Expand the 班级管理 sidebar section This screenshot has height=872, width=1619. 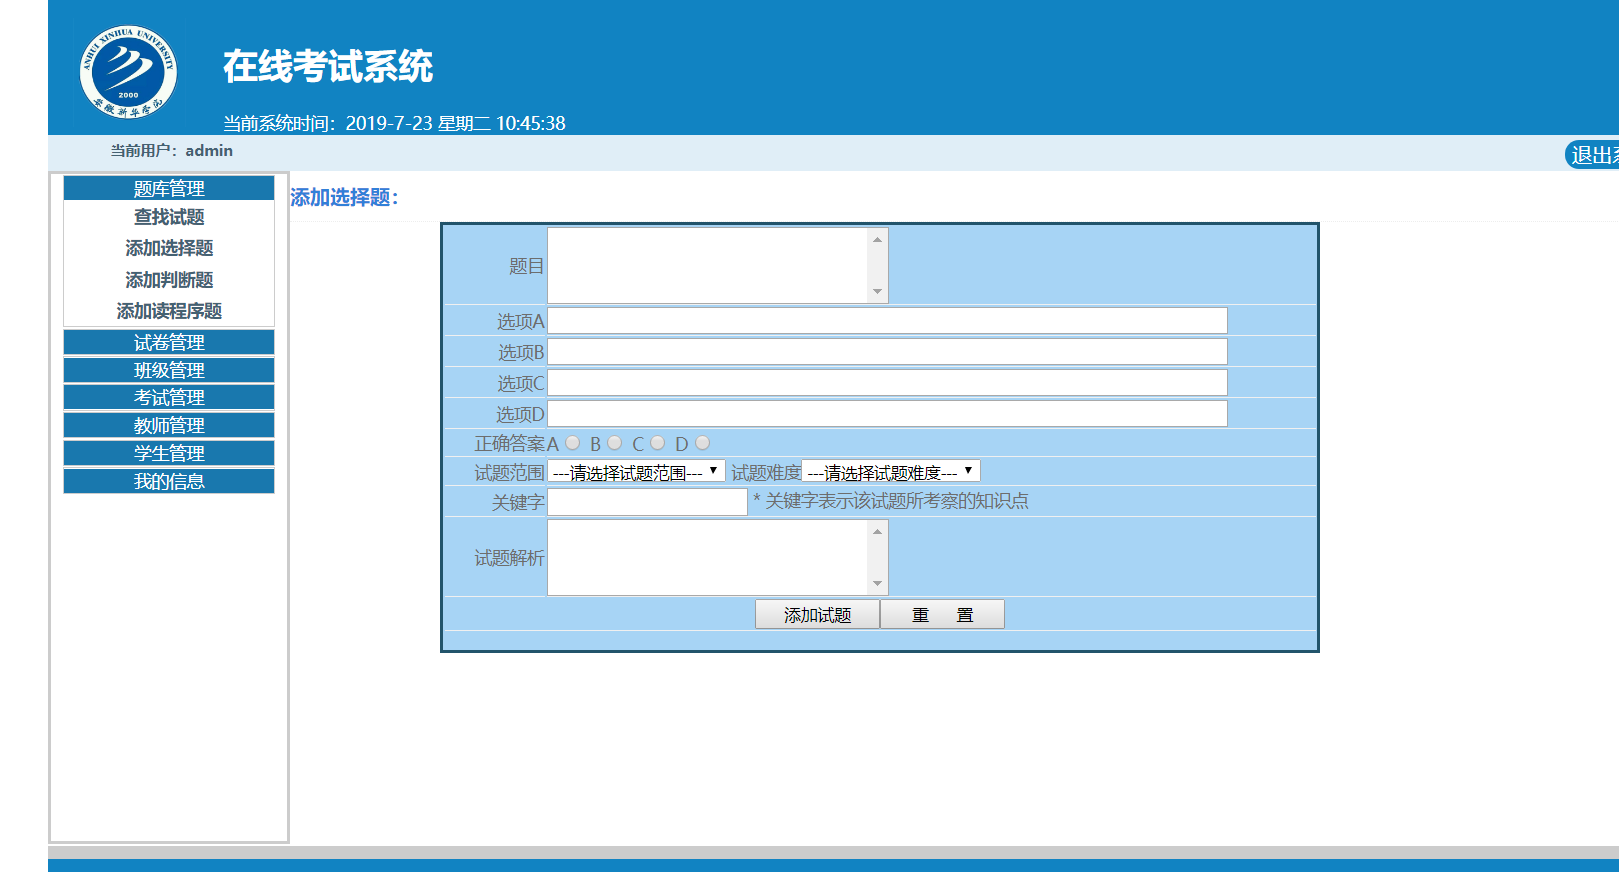point(169,370)
